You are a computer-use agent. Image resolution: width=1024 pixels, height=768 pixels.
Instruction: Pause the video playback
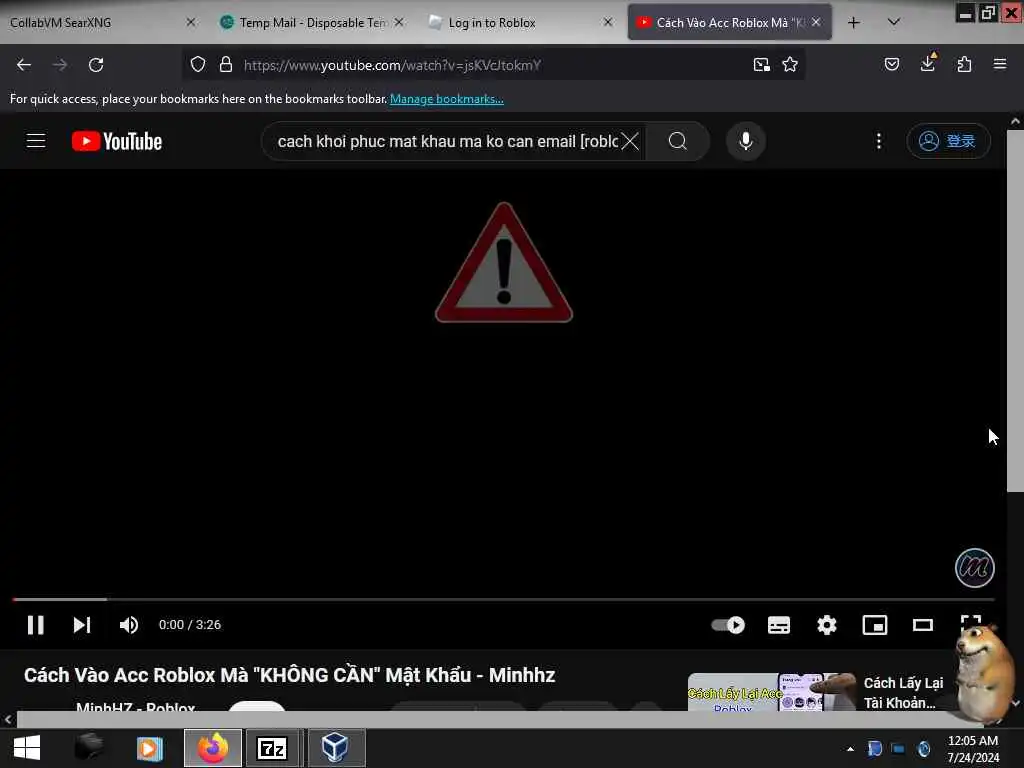36,625
